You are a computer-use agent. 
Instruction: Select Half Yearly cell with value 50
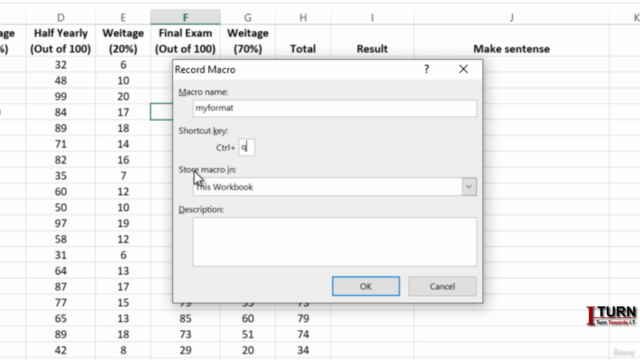(x=60, y=207)
